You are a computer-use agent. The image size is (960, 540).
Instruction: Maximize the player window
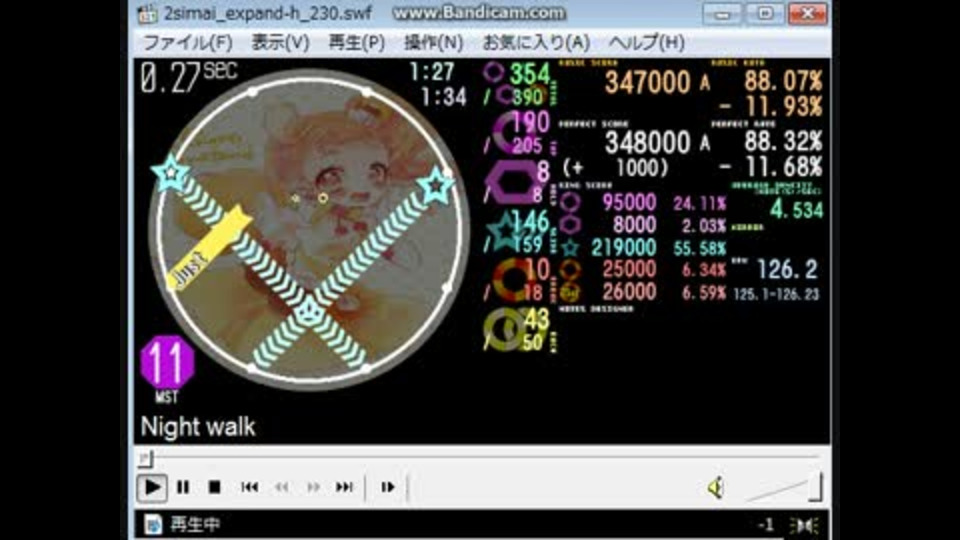[x=764, y=13]
